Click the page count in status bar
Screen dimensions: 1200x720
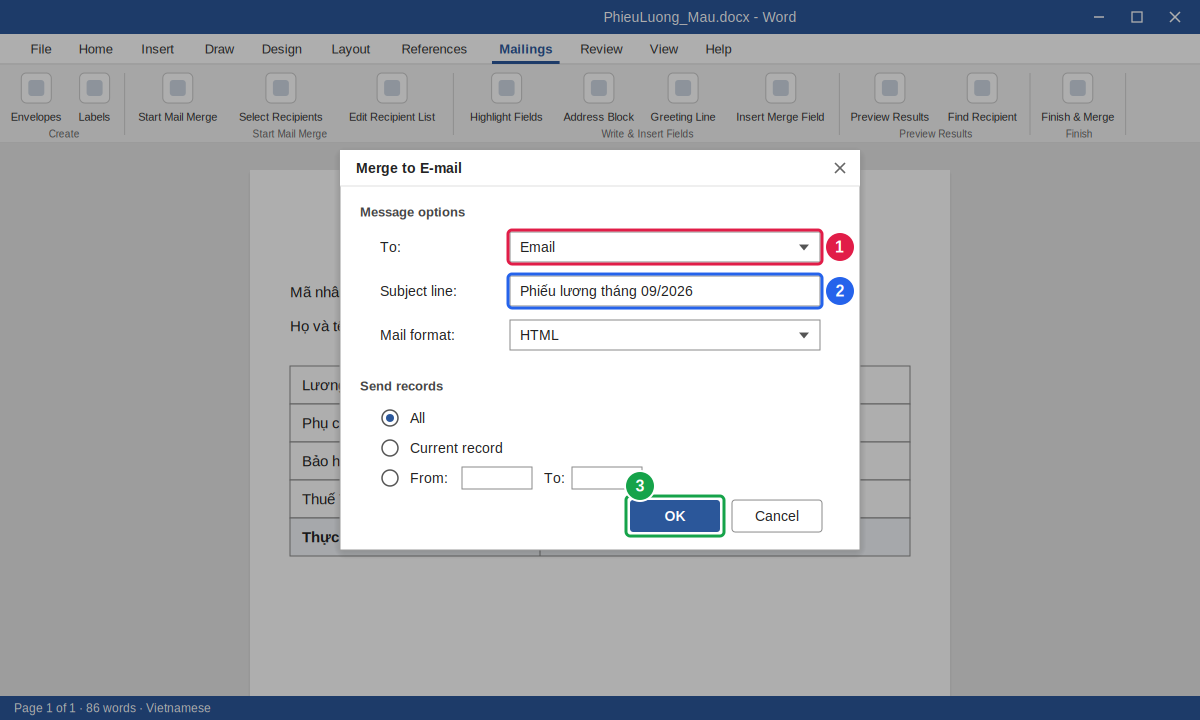45,708
